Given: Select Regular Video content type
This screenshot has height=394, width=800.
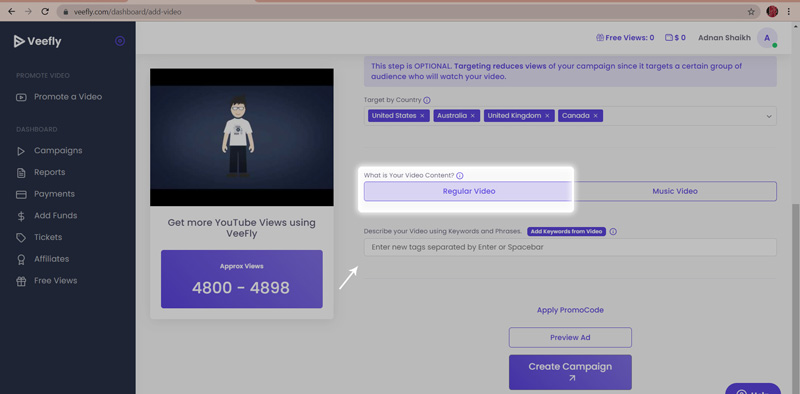Looking at the screenshot, I should [468, 191].
